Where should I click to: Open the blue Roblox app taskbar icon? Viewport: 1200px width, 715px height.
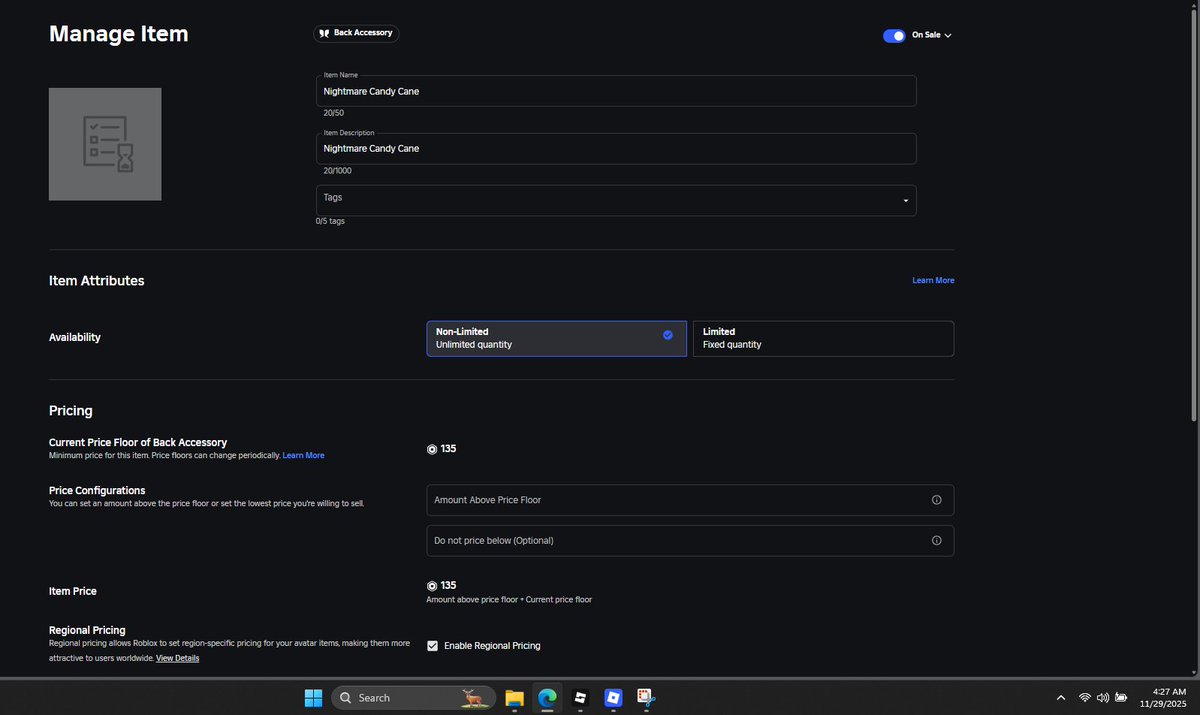tap(613, 697)
